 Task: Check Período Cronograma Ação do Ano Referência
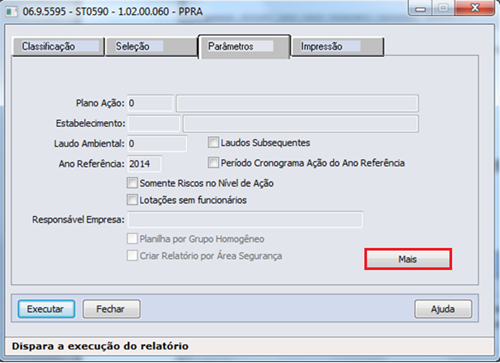tap(213, 163)
